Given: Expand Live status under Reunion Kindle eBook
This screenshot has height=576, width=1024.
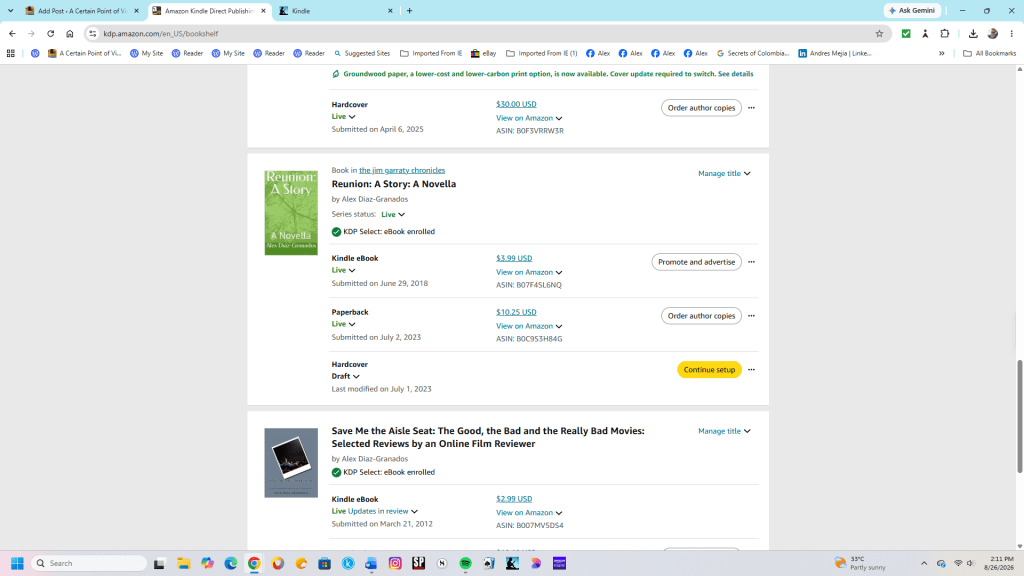Looking at the screenshot, I should click(344, 270).
